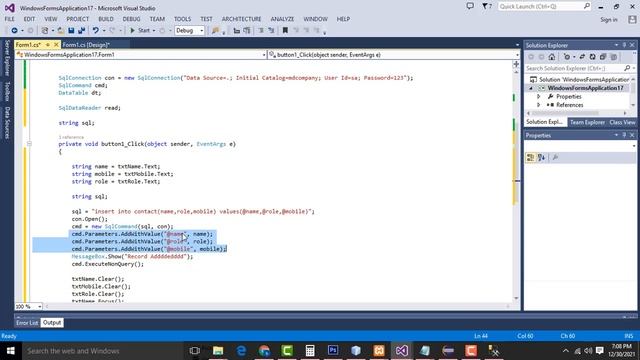Close the Form1.cs tab
Image resolution: width=640 pixels, height=360 pixels.
56,44
